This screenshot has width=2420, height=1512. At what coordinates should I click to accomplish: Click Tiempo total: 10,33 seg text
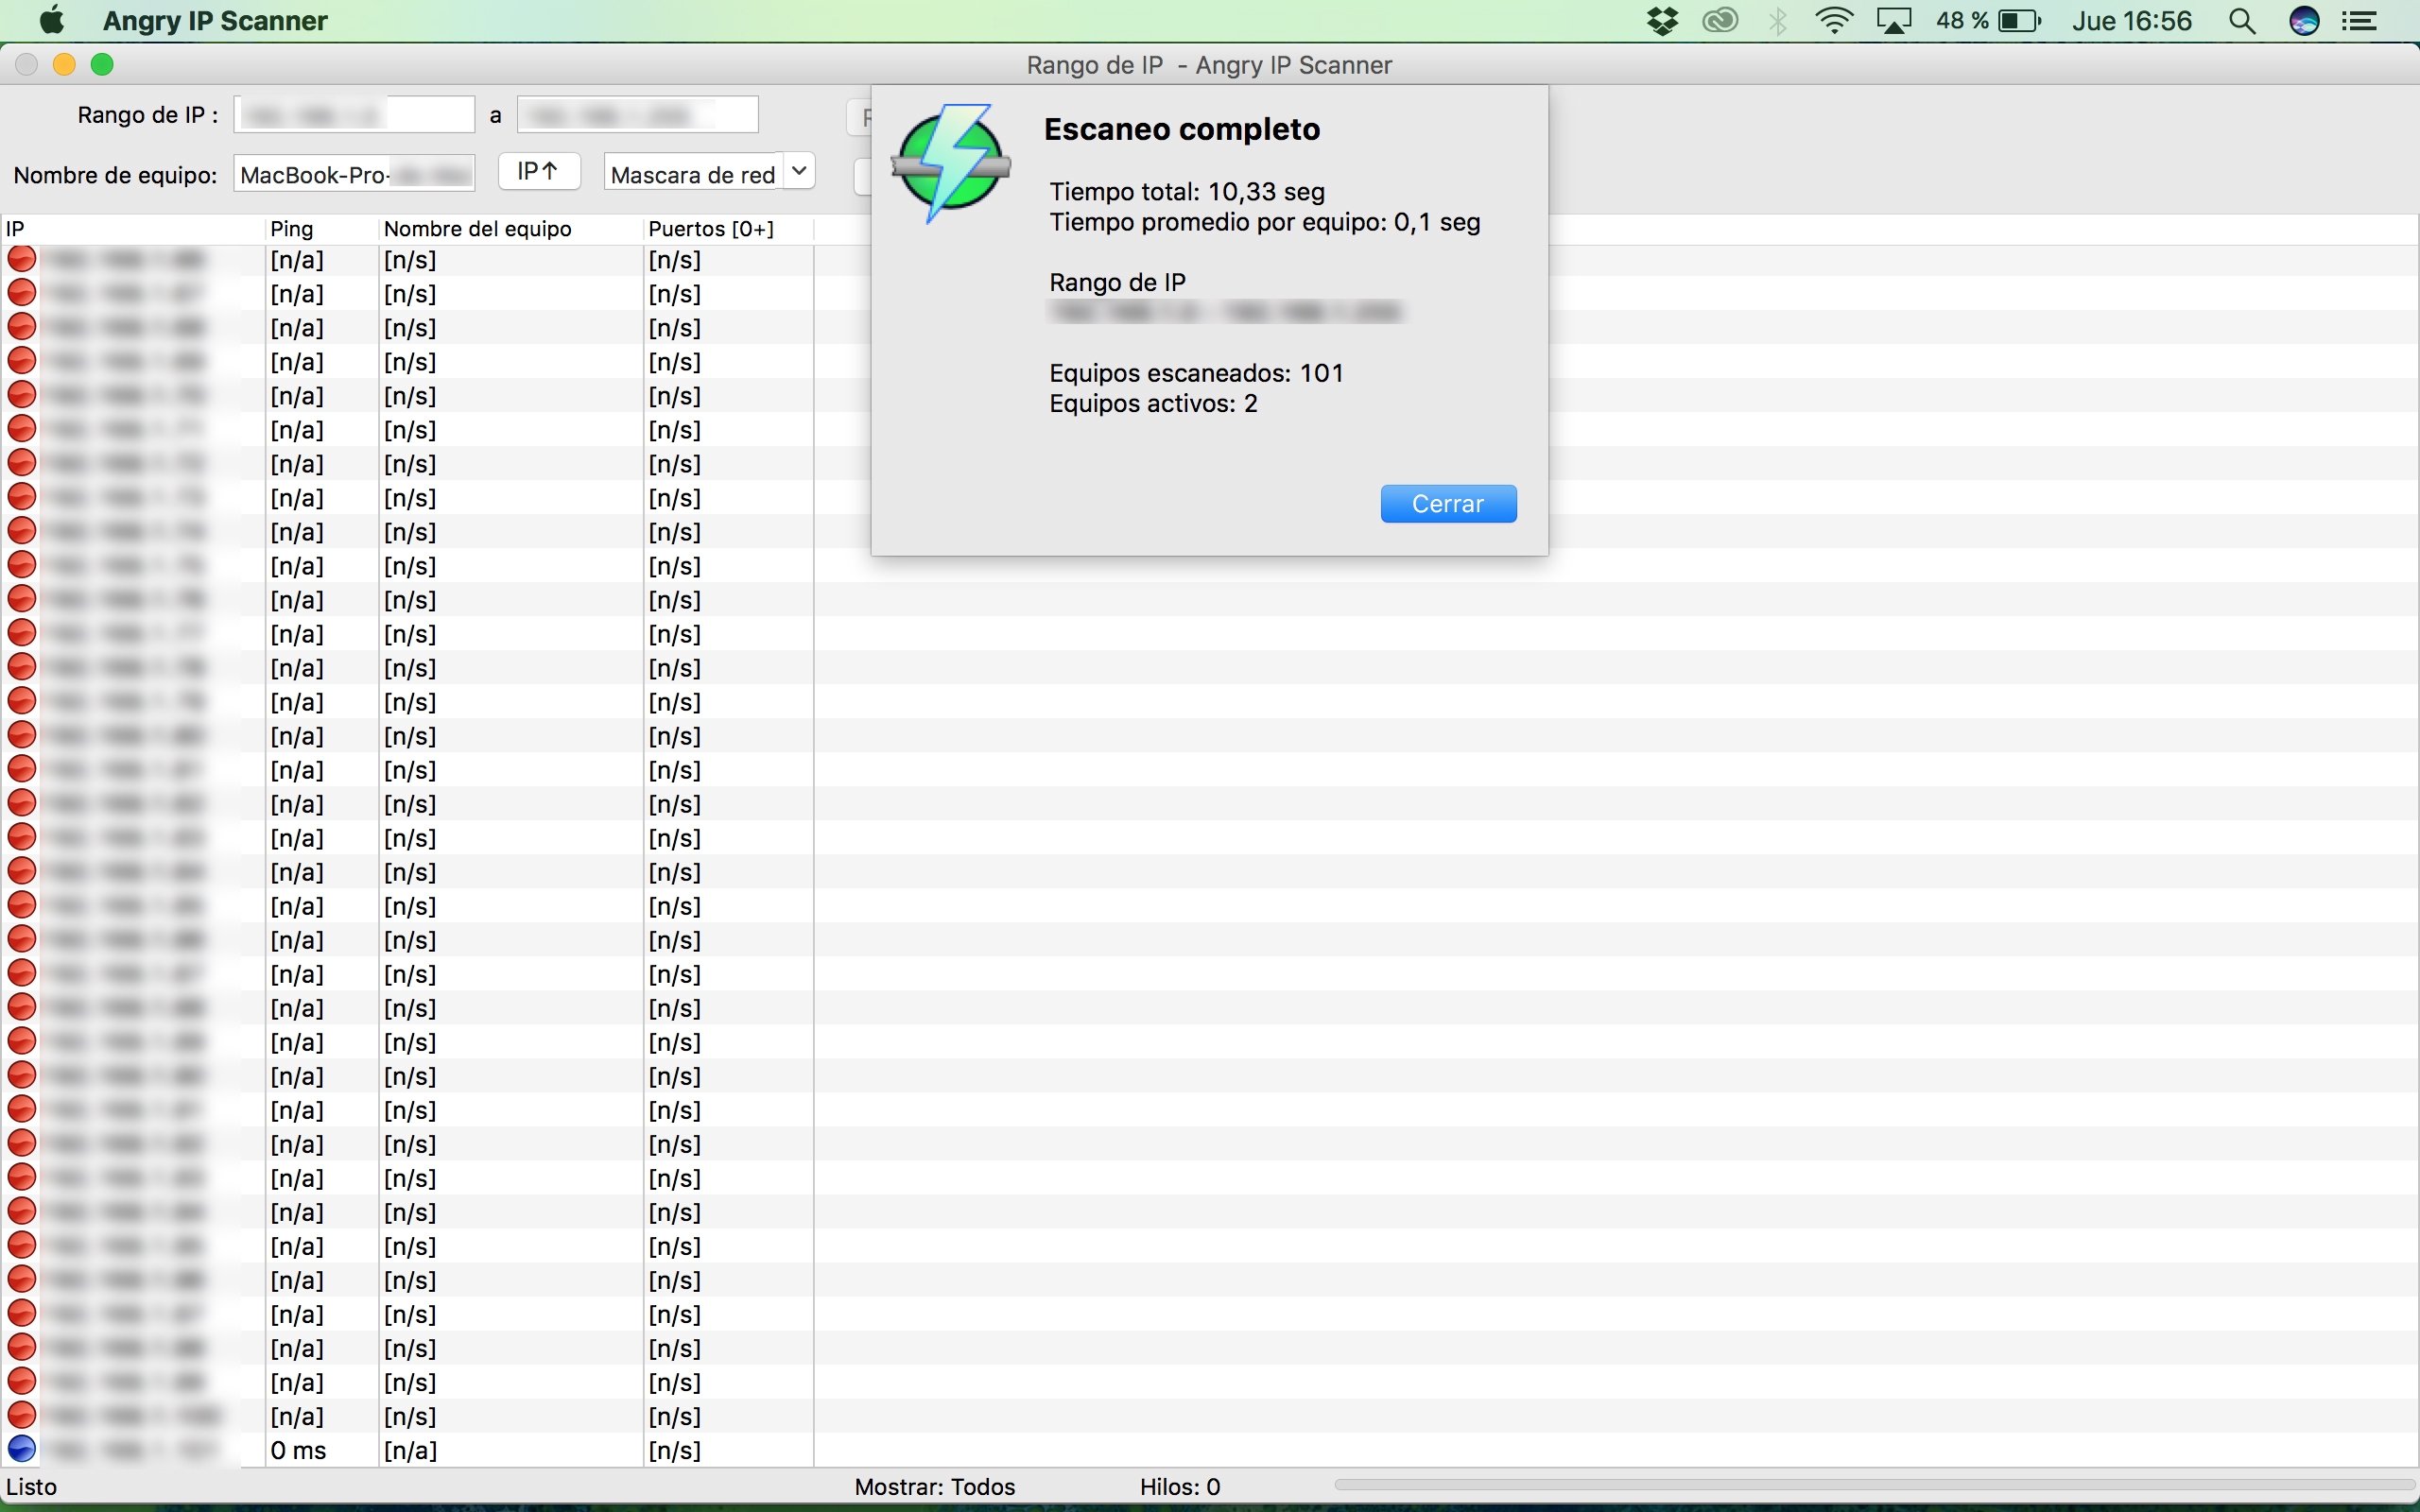(1187, 192)
